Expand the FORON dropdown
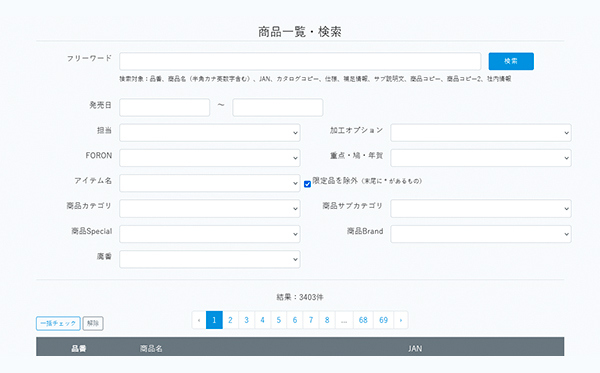Screen dimensions: 600x373 click(210, 158)
